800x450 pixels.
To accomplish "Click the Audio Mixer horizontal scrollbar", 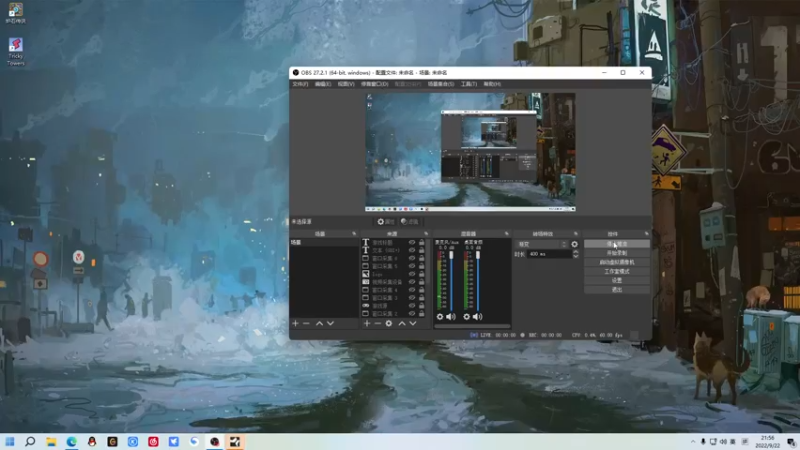I will tap(472, 326).
